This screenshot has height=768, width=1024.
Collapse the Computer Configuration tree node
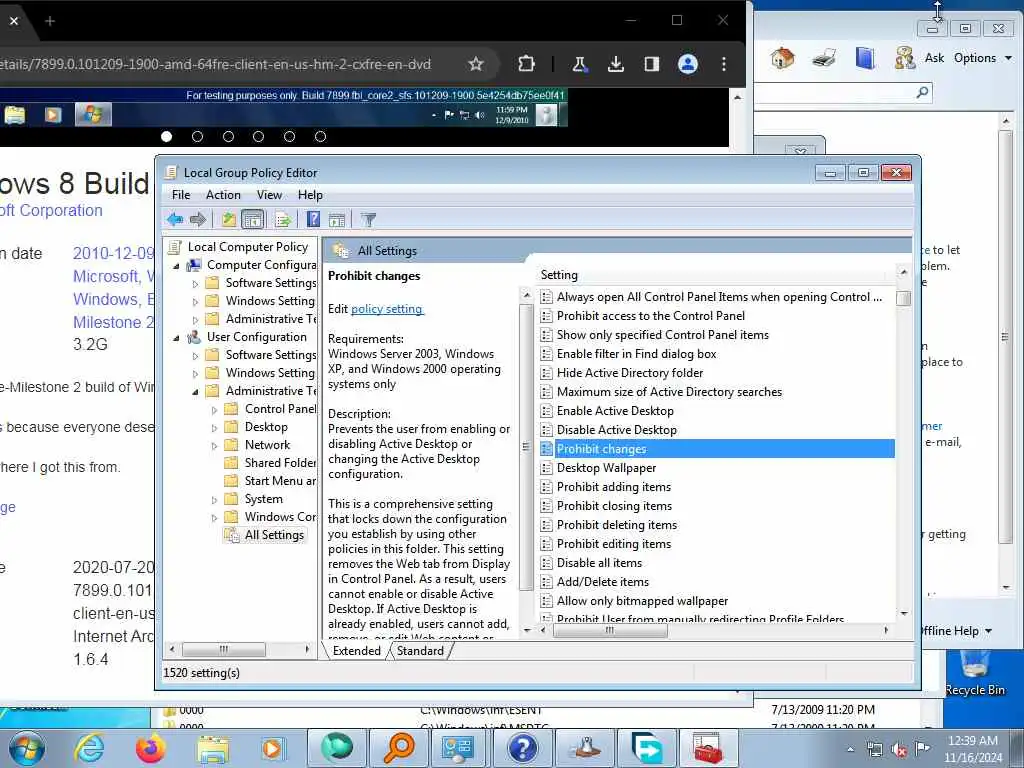[176, 266]
